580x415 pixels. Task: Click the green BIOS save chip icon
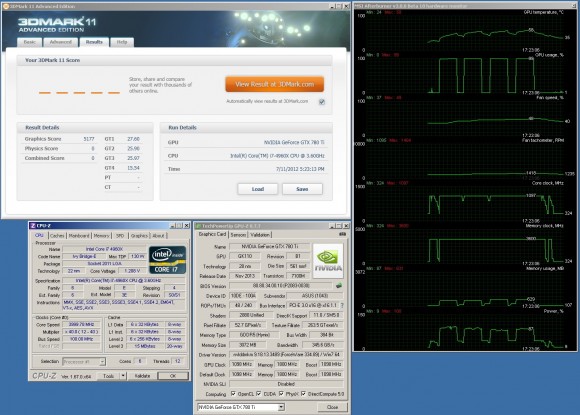point(338,286)
